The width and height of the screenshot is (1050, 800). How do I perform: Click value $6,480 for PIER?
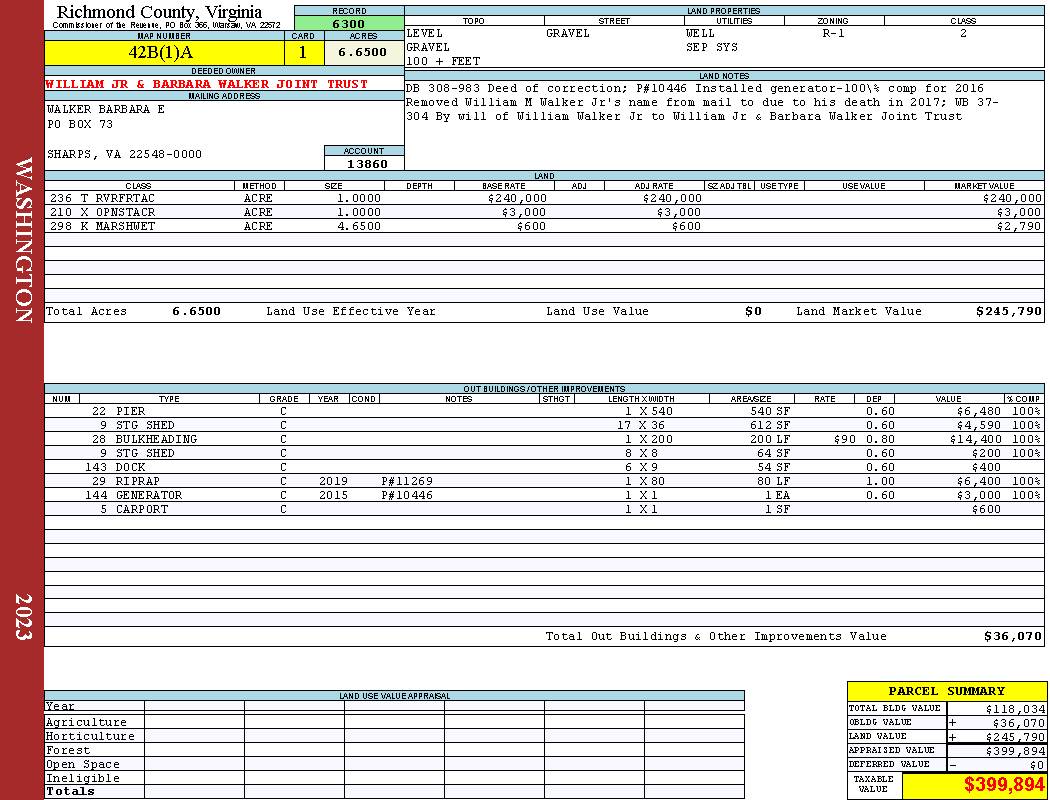pos(978,412)
